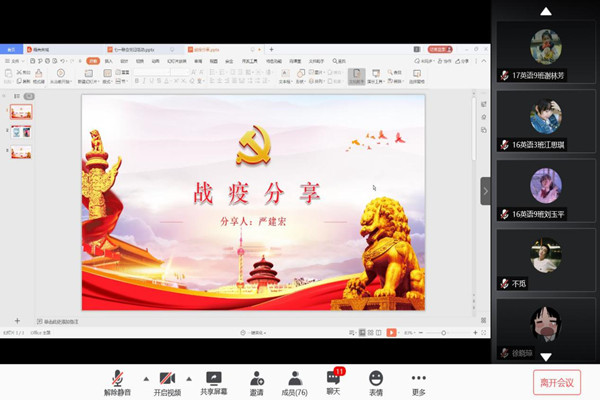Select the third slide thumbnail in slide panel
Image resolution: width=600 pixels, height=400 pixels.
(x=21, y=152)
